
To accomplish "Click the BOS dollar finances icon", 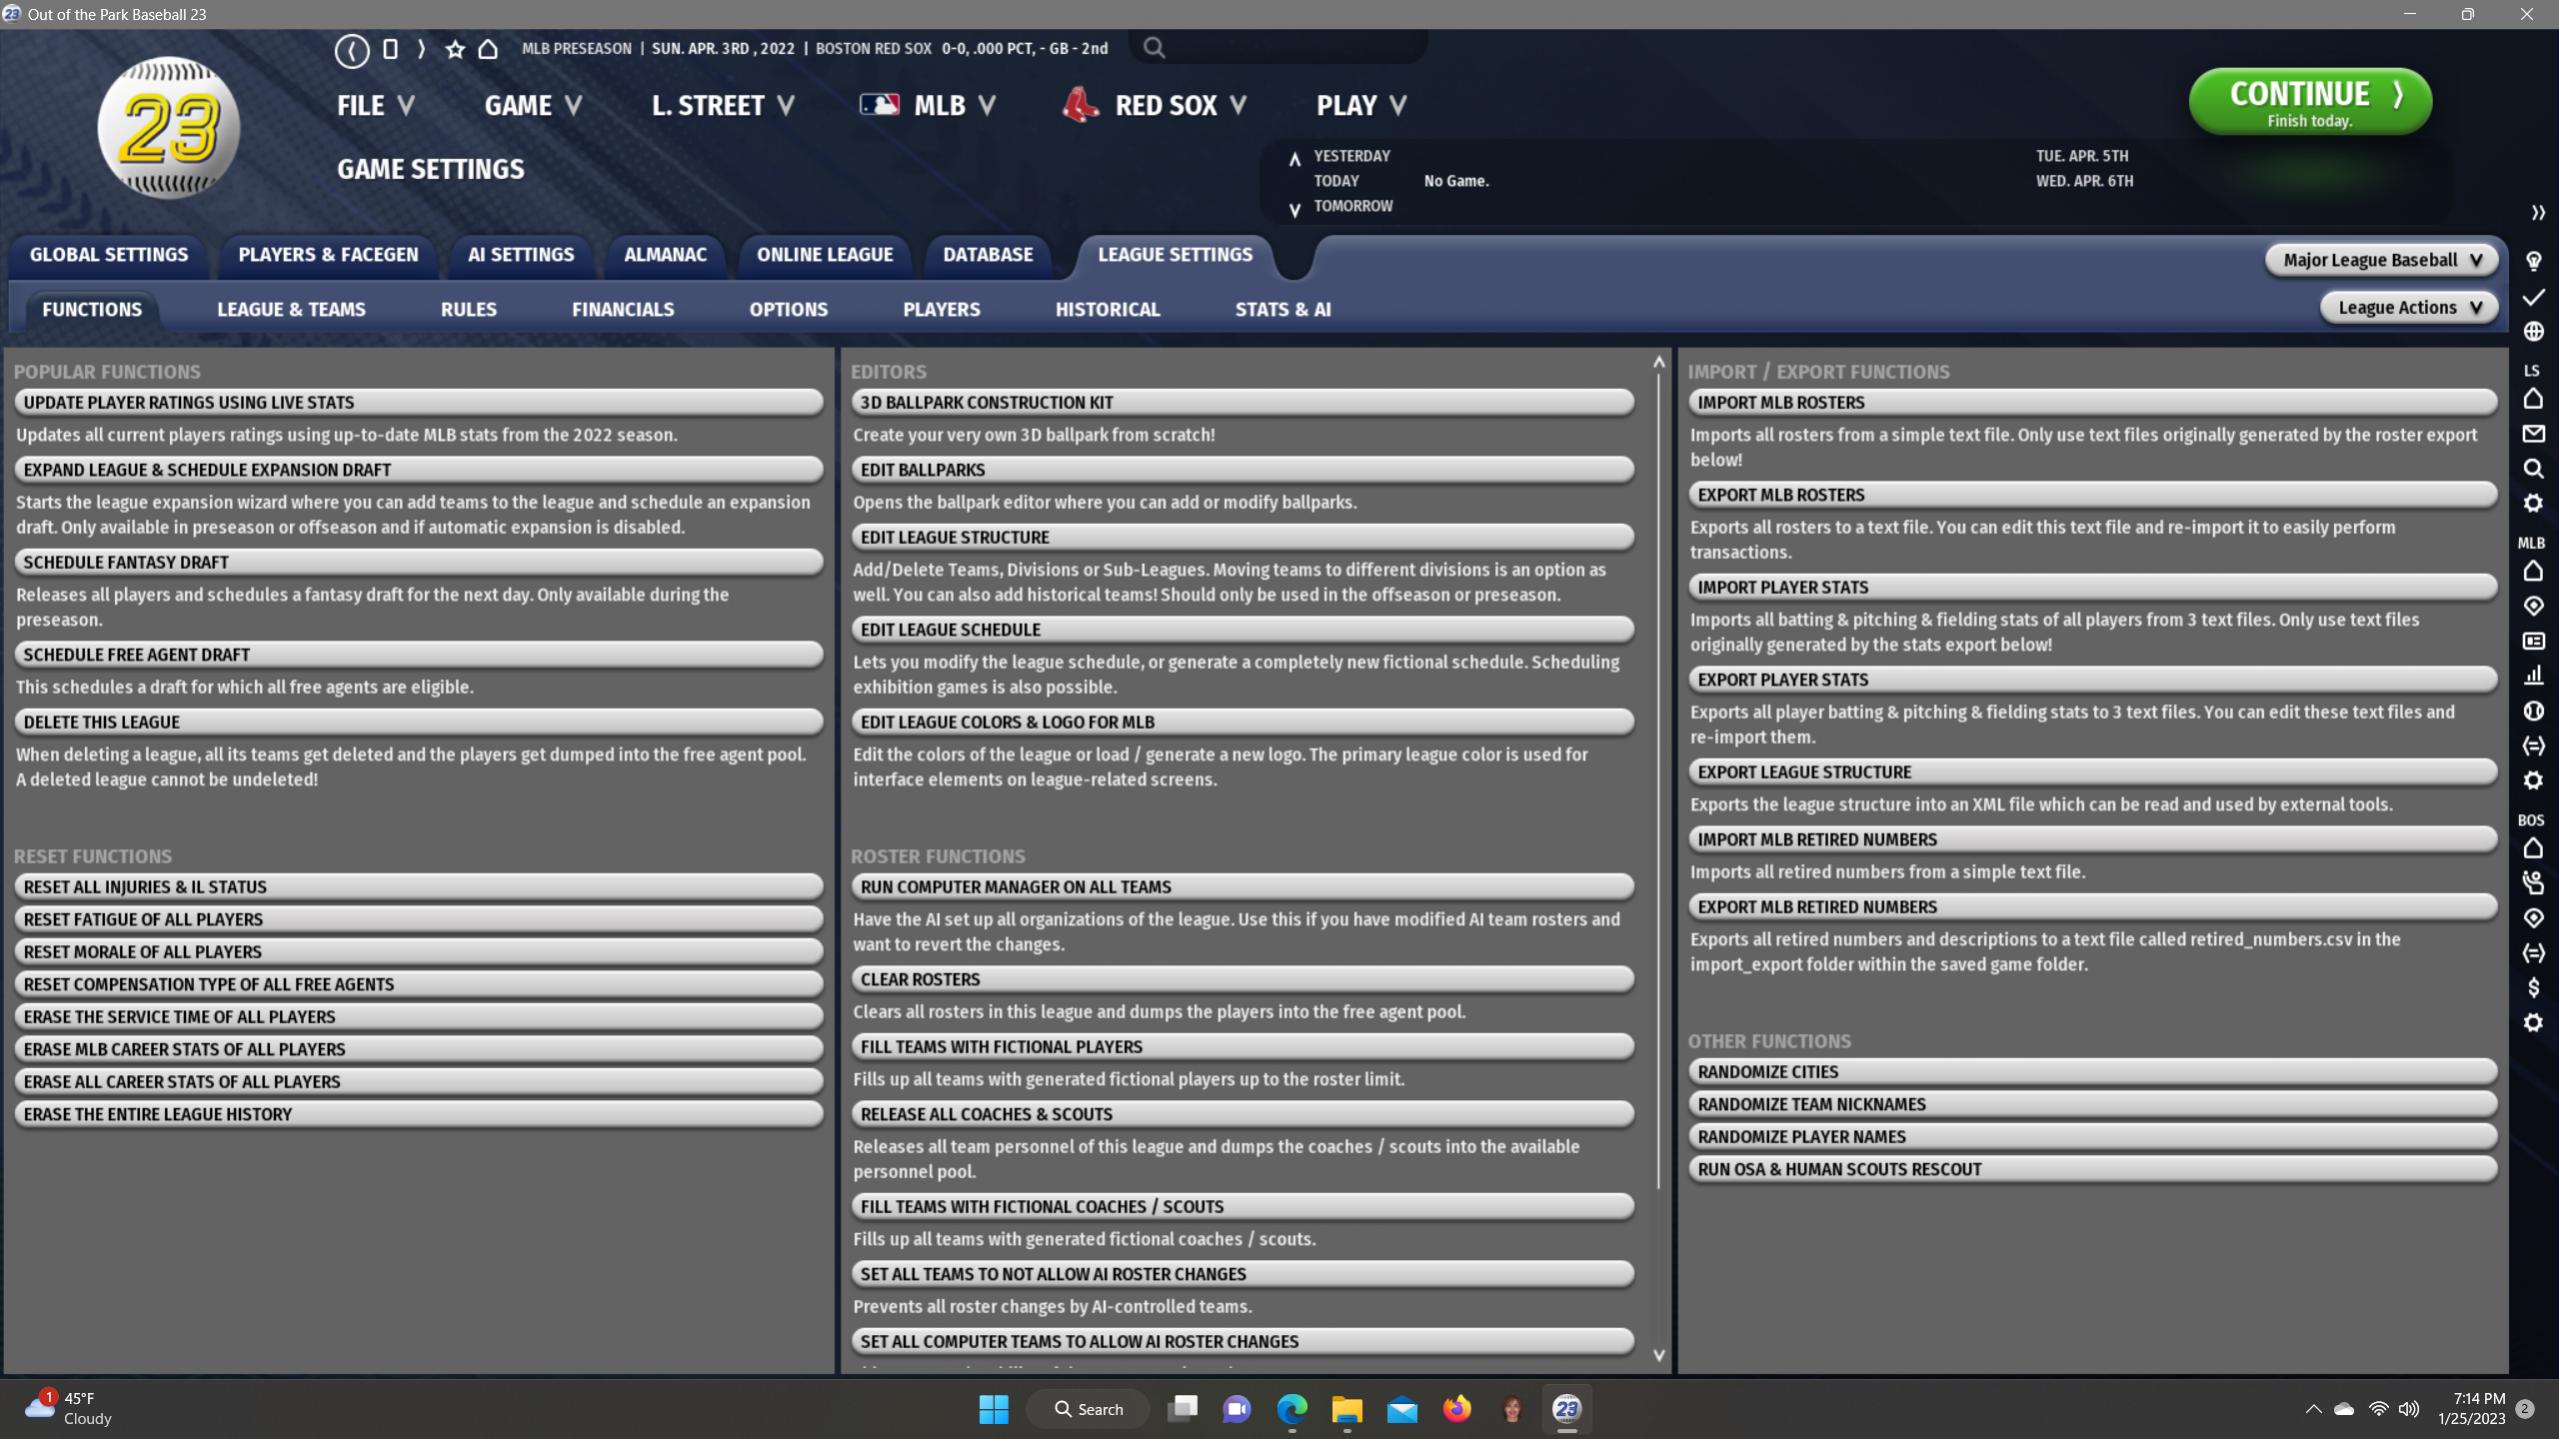I will coord(2533,988).
